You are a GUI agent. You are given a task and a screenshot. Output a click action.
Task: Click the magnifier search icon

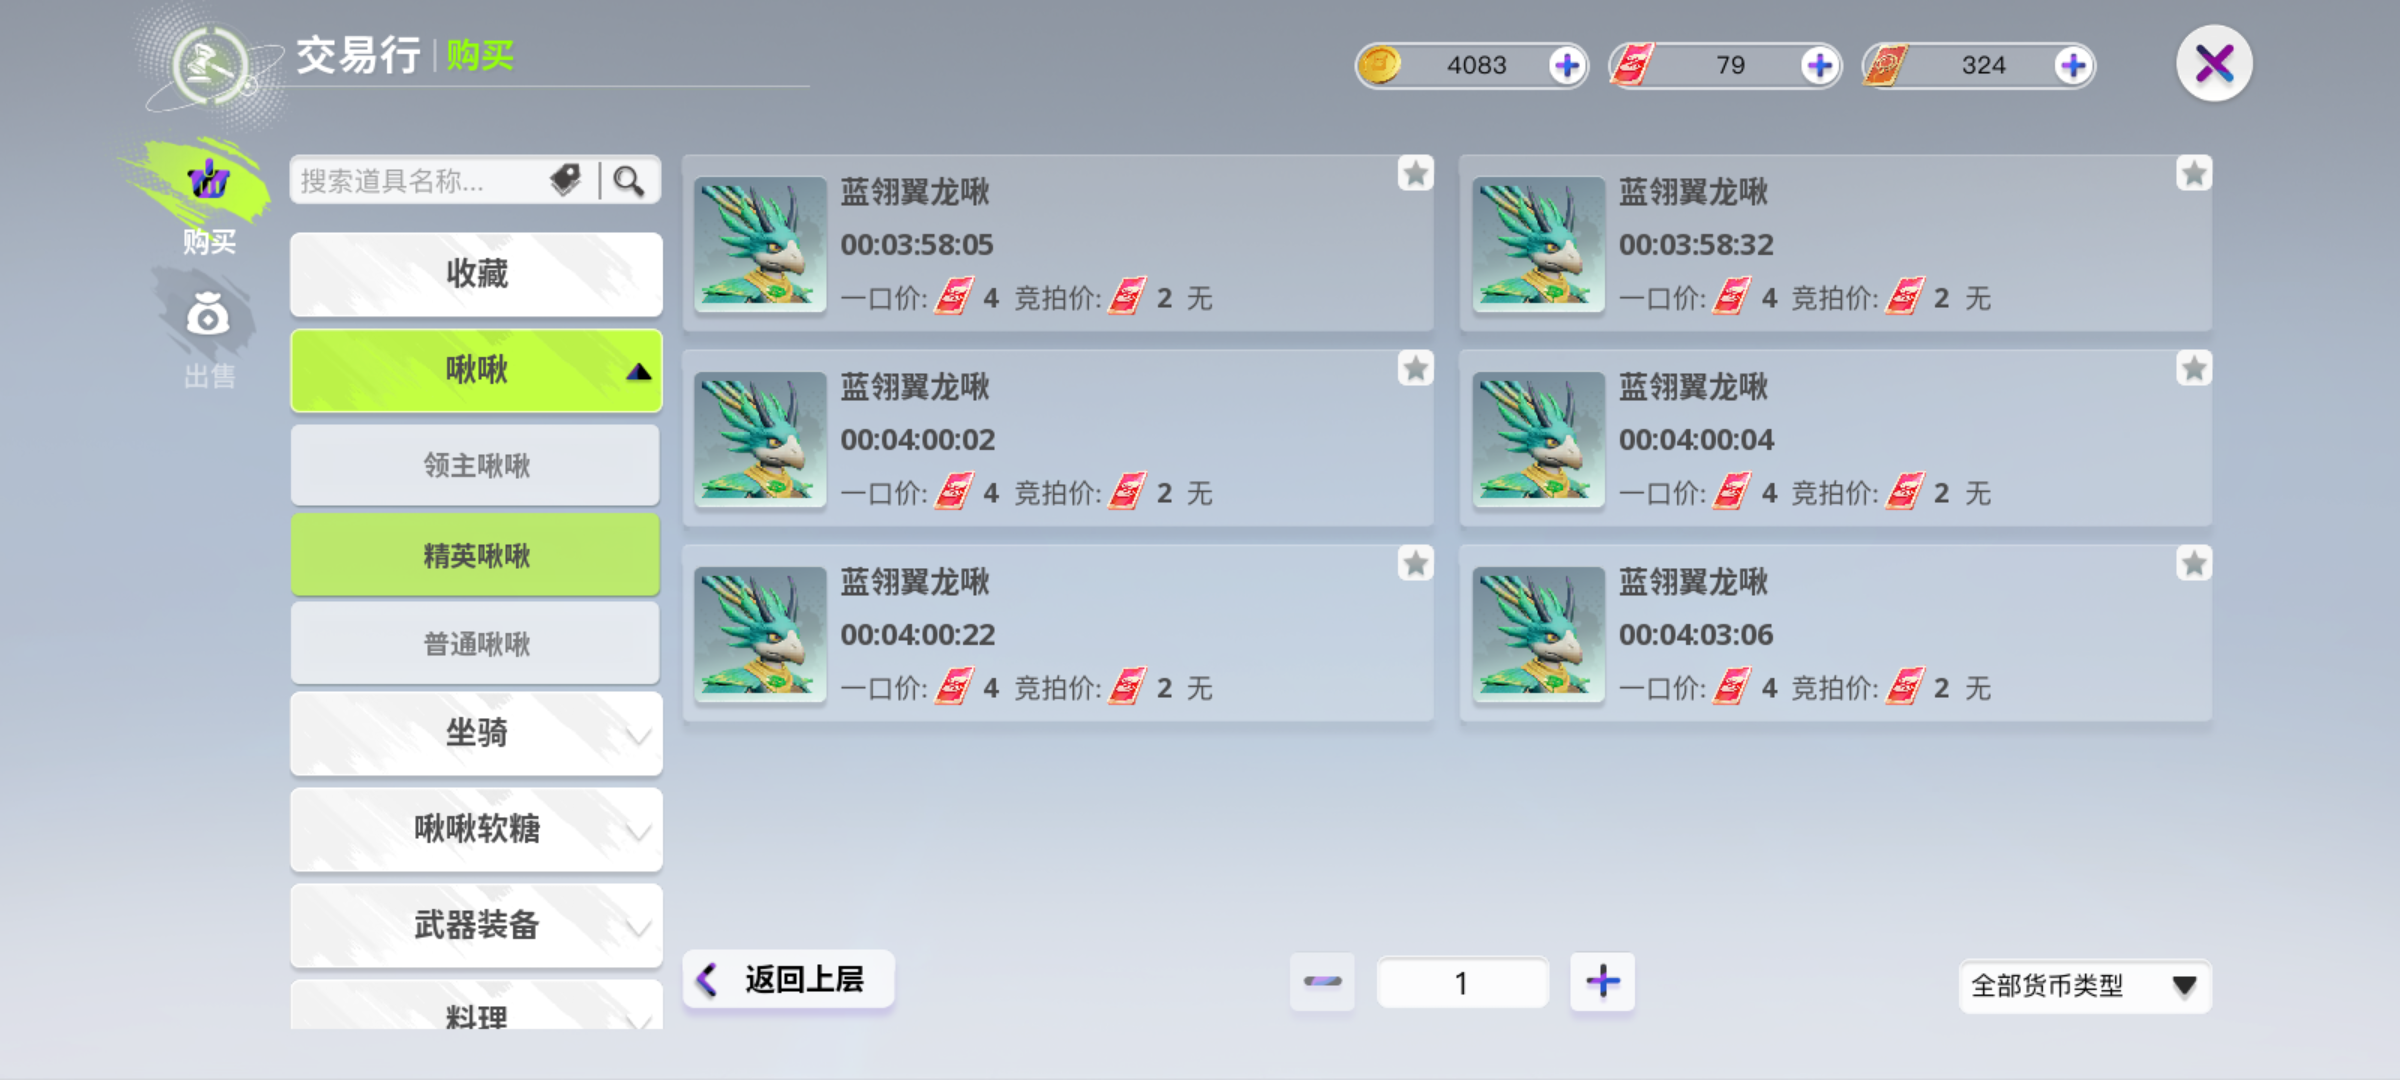click(x=629, y=181)
